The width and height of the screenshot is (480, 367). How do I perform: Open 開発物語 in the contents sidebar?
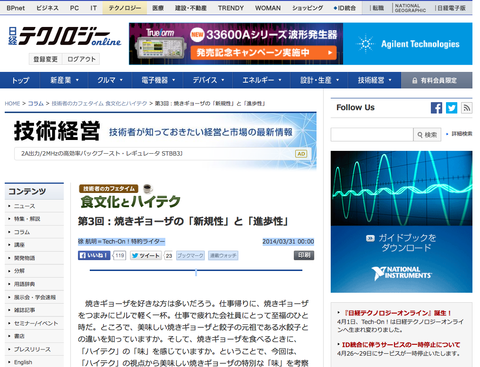[x=24, y=258]
